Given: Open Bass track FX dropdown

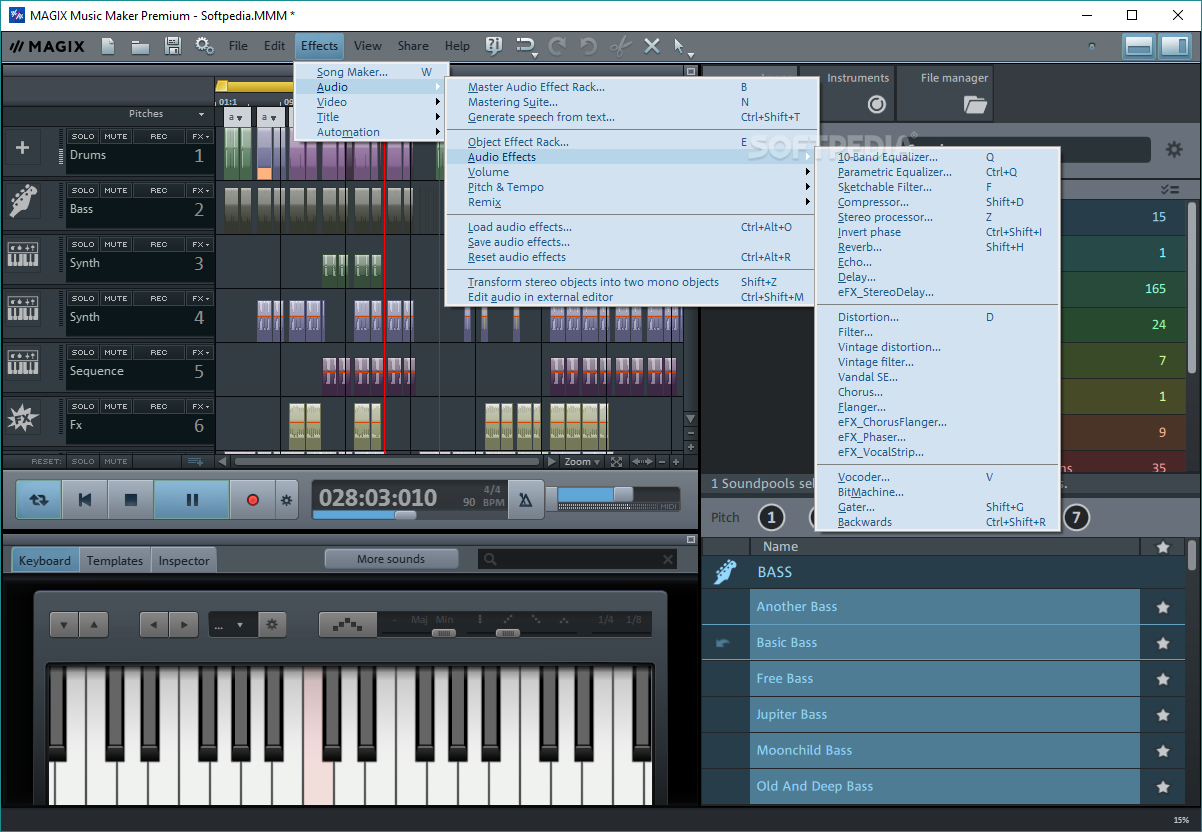Looking at the screenshot, I should point(201,190).
